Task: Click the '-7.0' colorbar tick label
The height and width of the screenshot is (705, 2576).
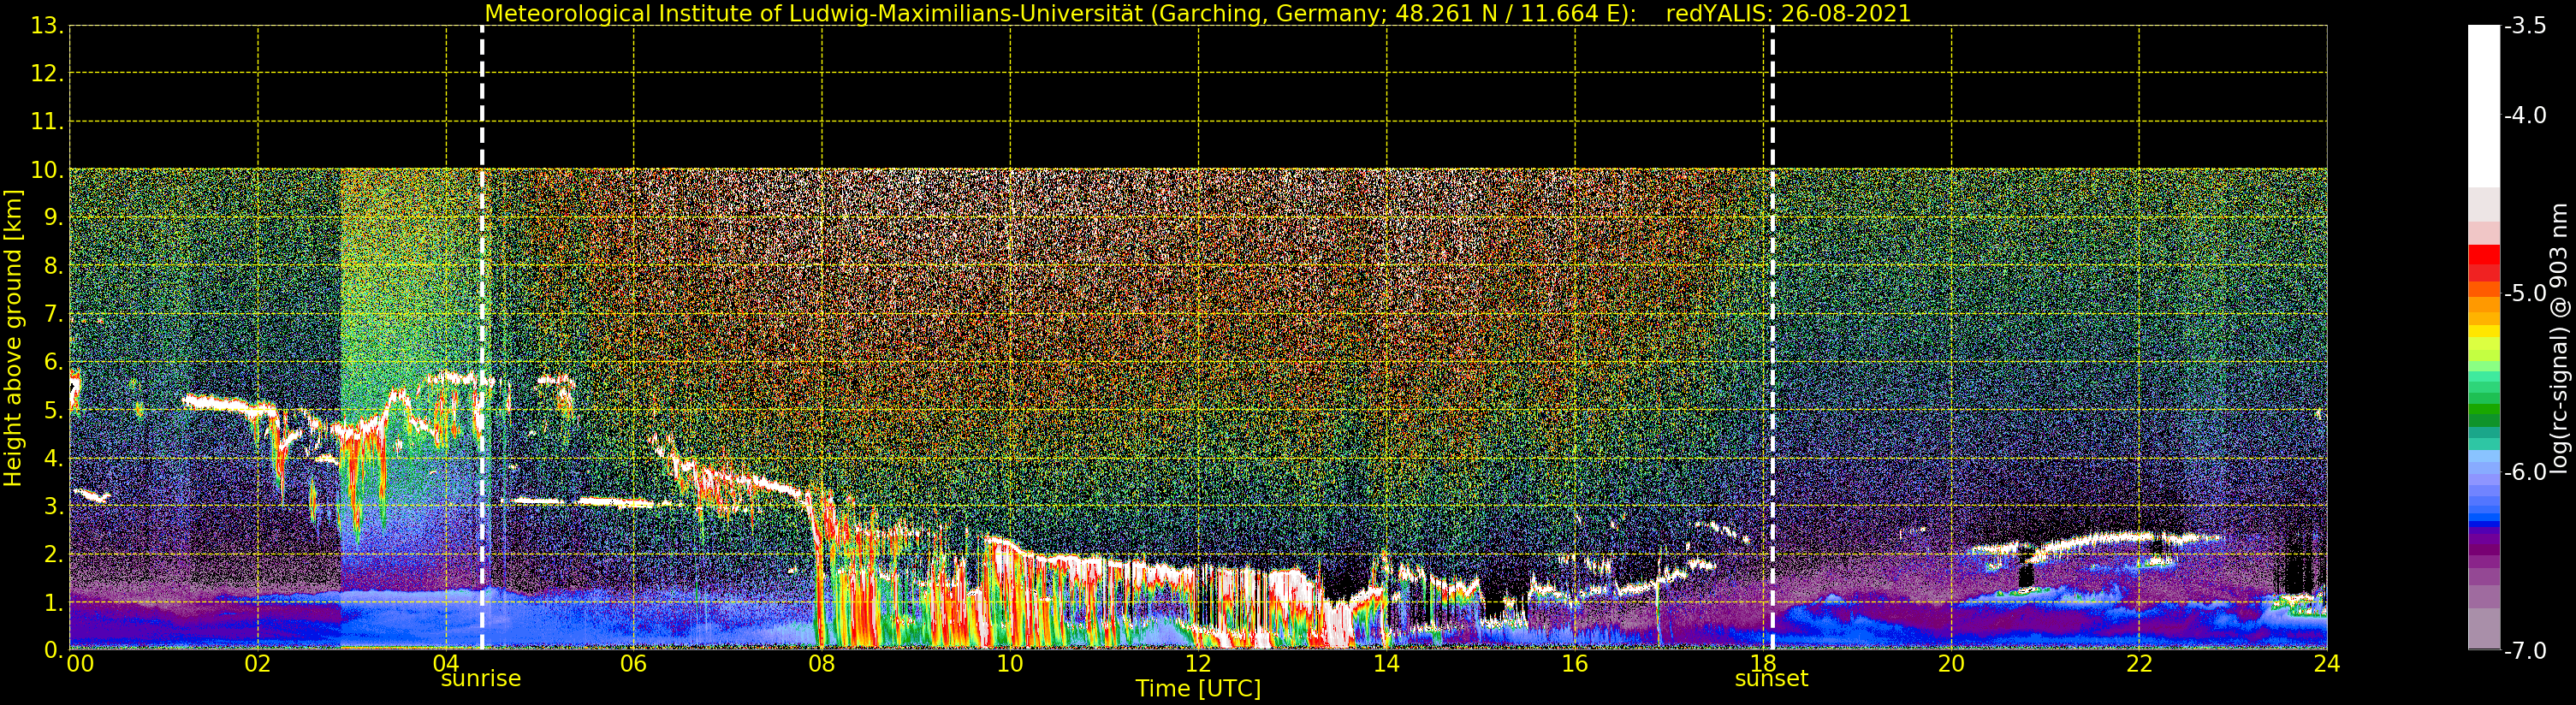Action: tap(2525, 651)
